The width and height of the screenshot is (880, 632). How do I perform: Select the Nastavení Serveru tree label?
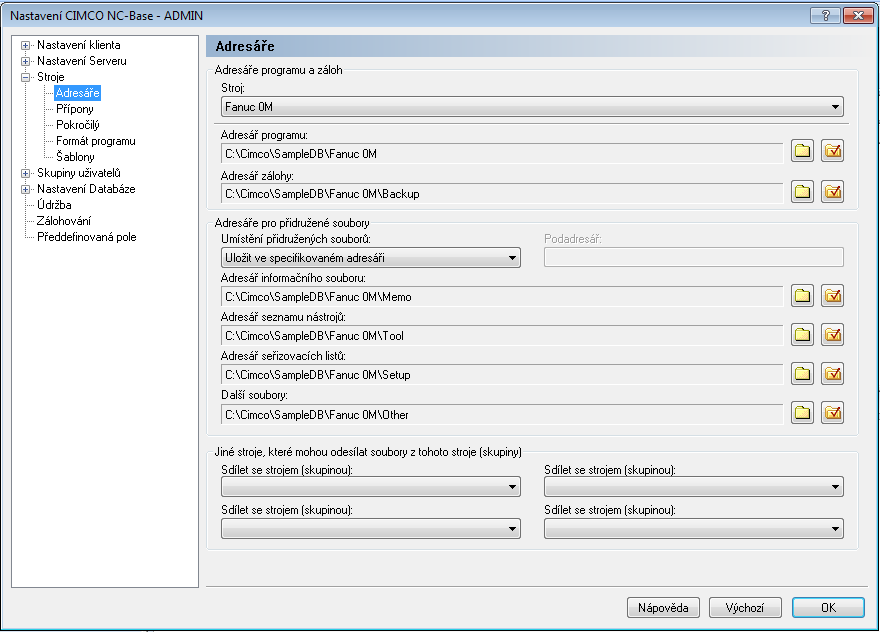pyautogui.click(x=81, y=61)
